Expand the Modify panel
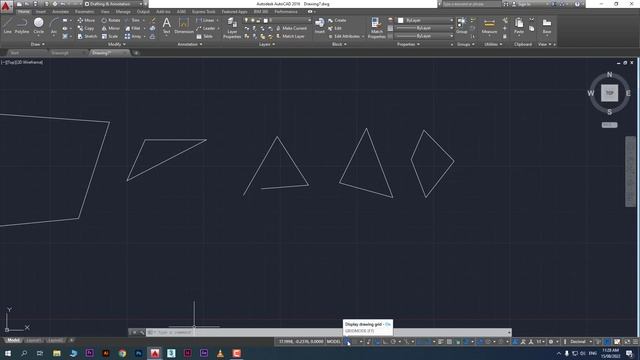This screenshot has height=360, width=640. coord(116,44)
